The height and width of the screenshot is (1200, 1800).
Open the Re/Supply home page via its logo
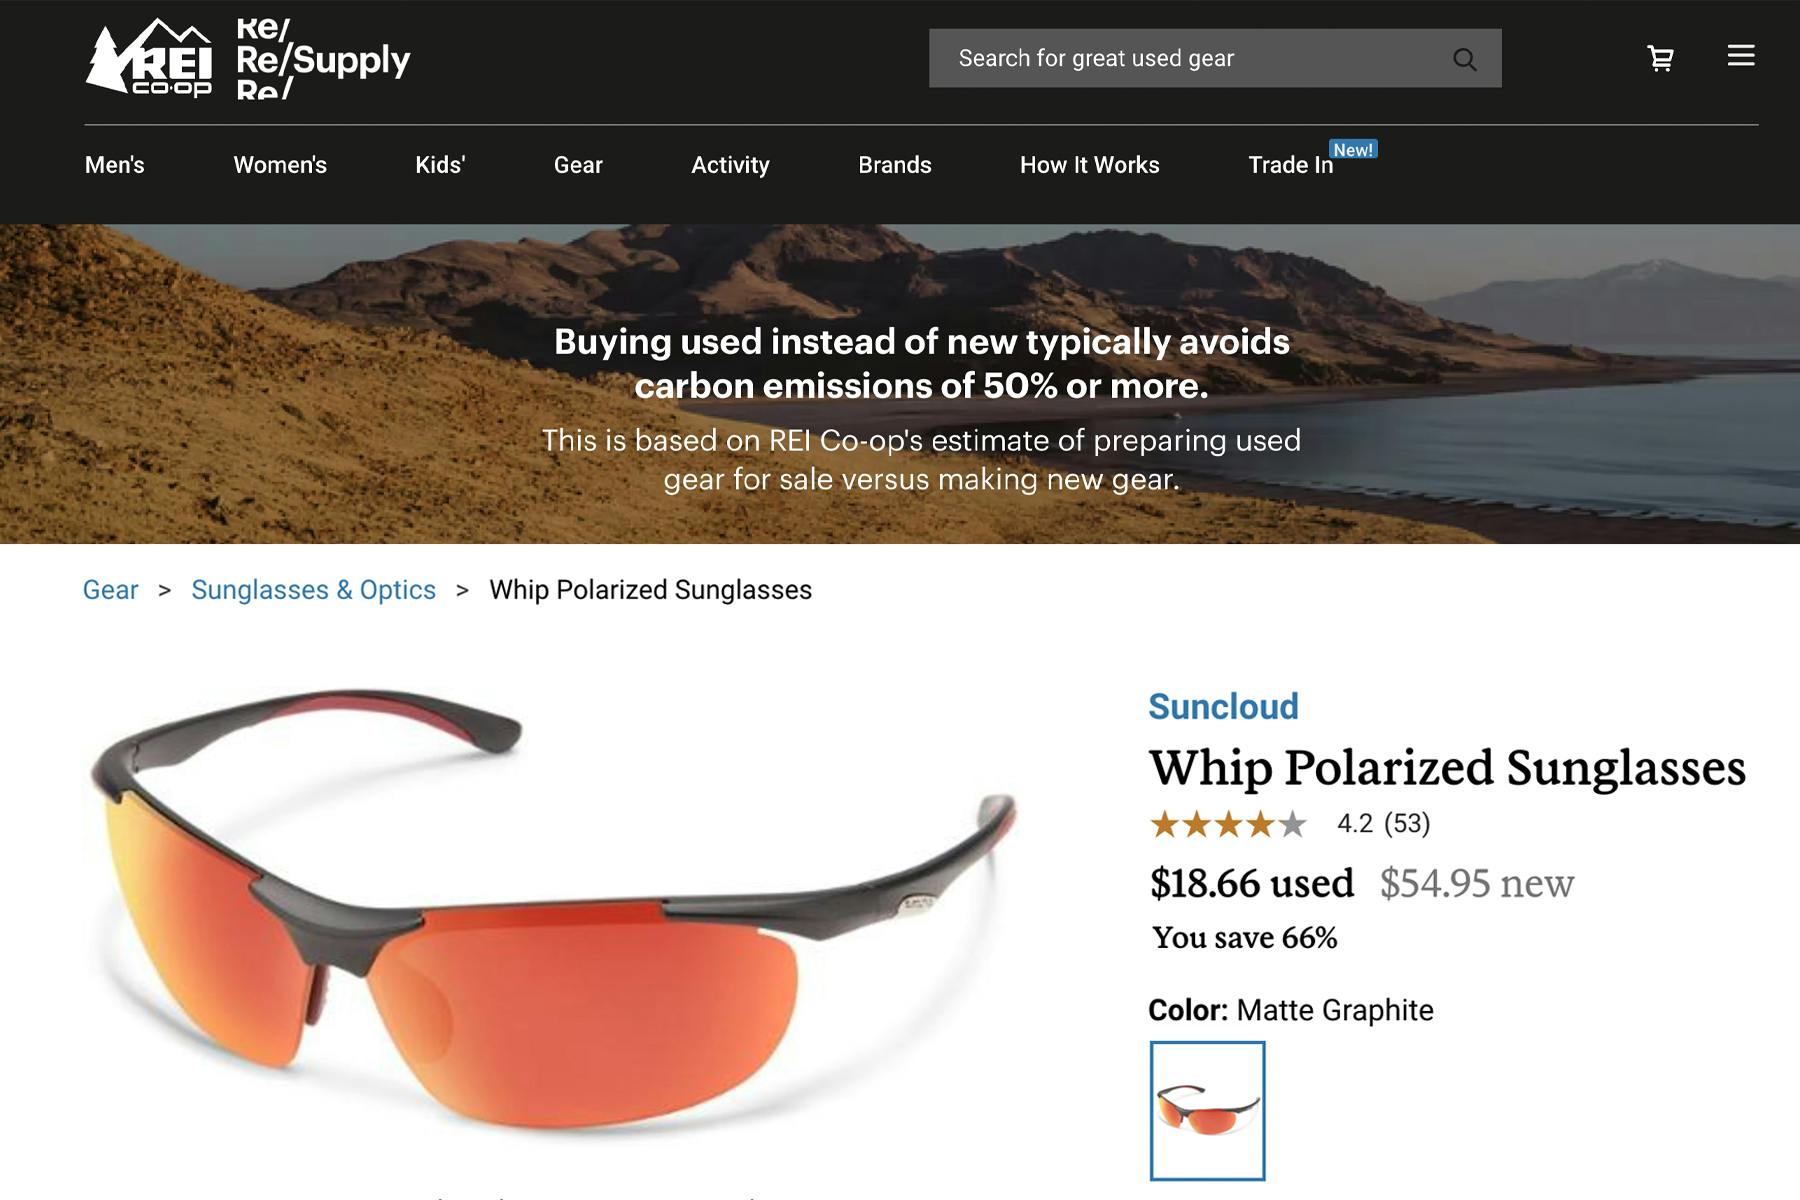(322, 58)
